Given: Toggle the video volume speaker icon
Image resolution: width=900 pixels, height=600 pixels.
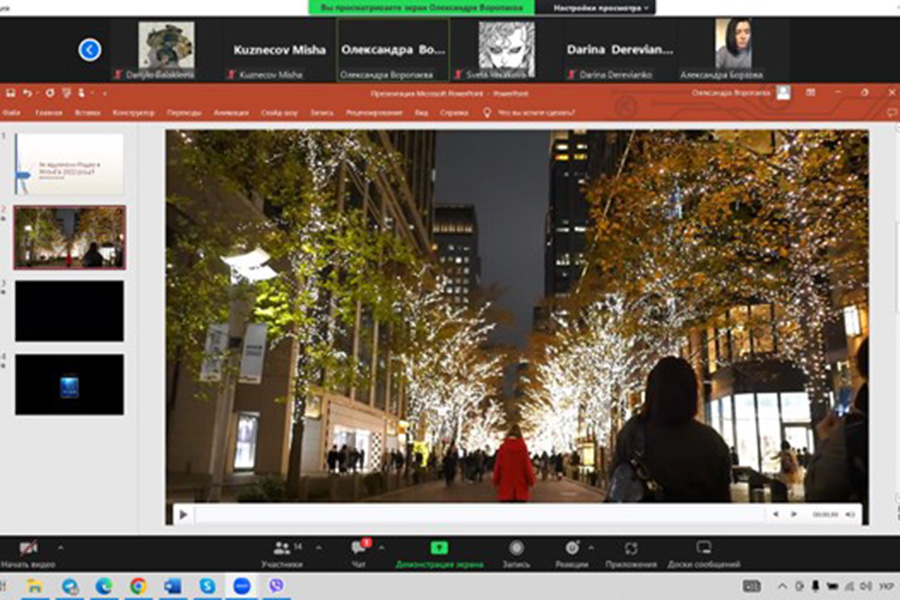Looking at the screenshot, I should (x=850, y=514).
